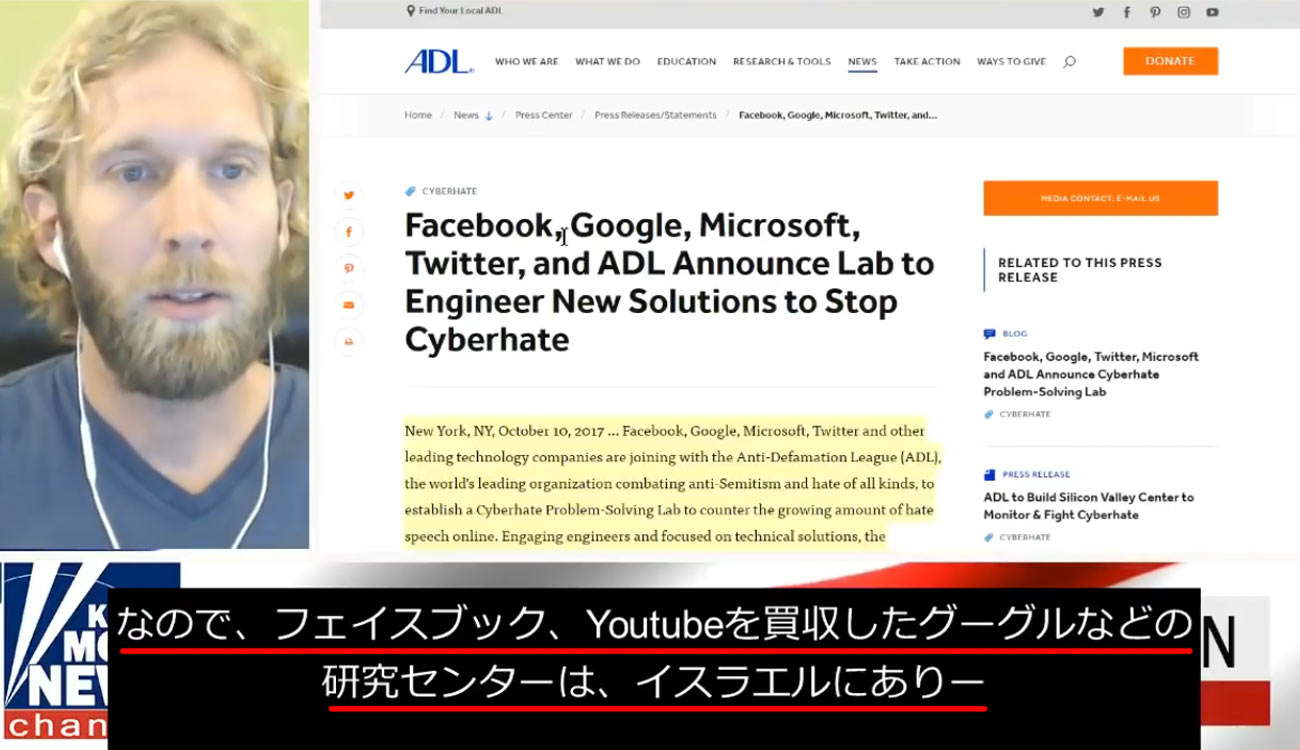This screenshot has width=1300, height=750.
Task: Open the Who We Are menu
Action: point(527,62)
